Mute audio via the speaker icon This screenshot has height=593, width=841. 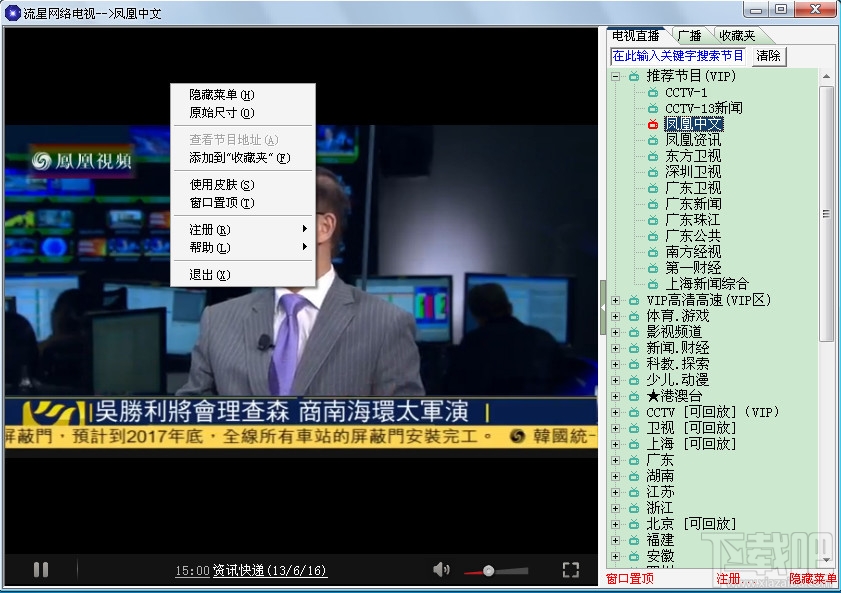439,568
